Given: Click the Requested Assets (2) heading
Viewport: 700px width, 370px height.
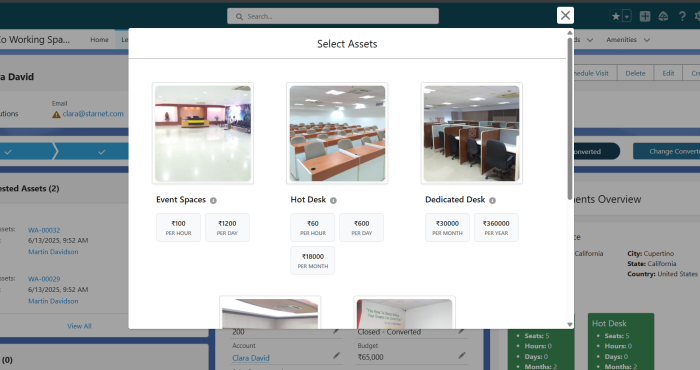Looking at the screenshot, I should pos(29,189).
